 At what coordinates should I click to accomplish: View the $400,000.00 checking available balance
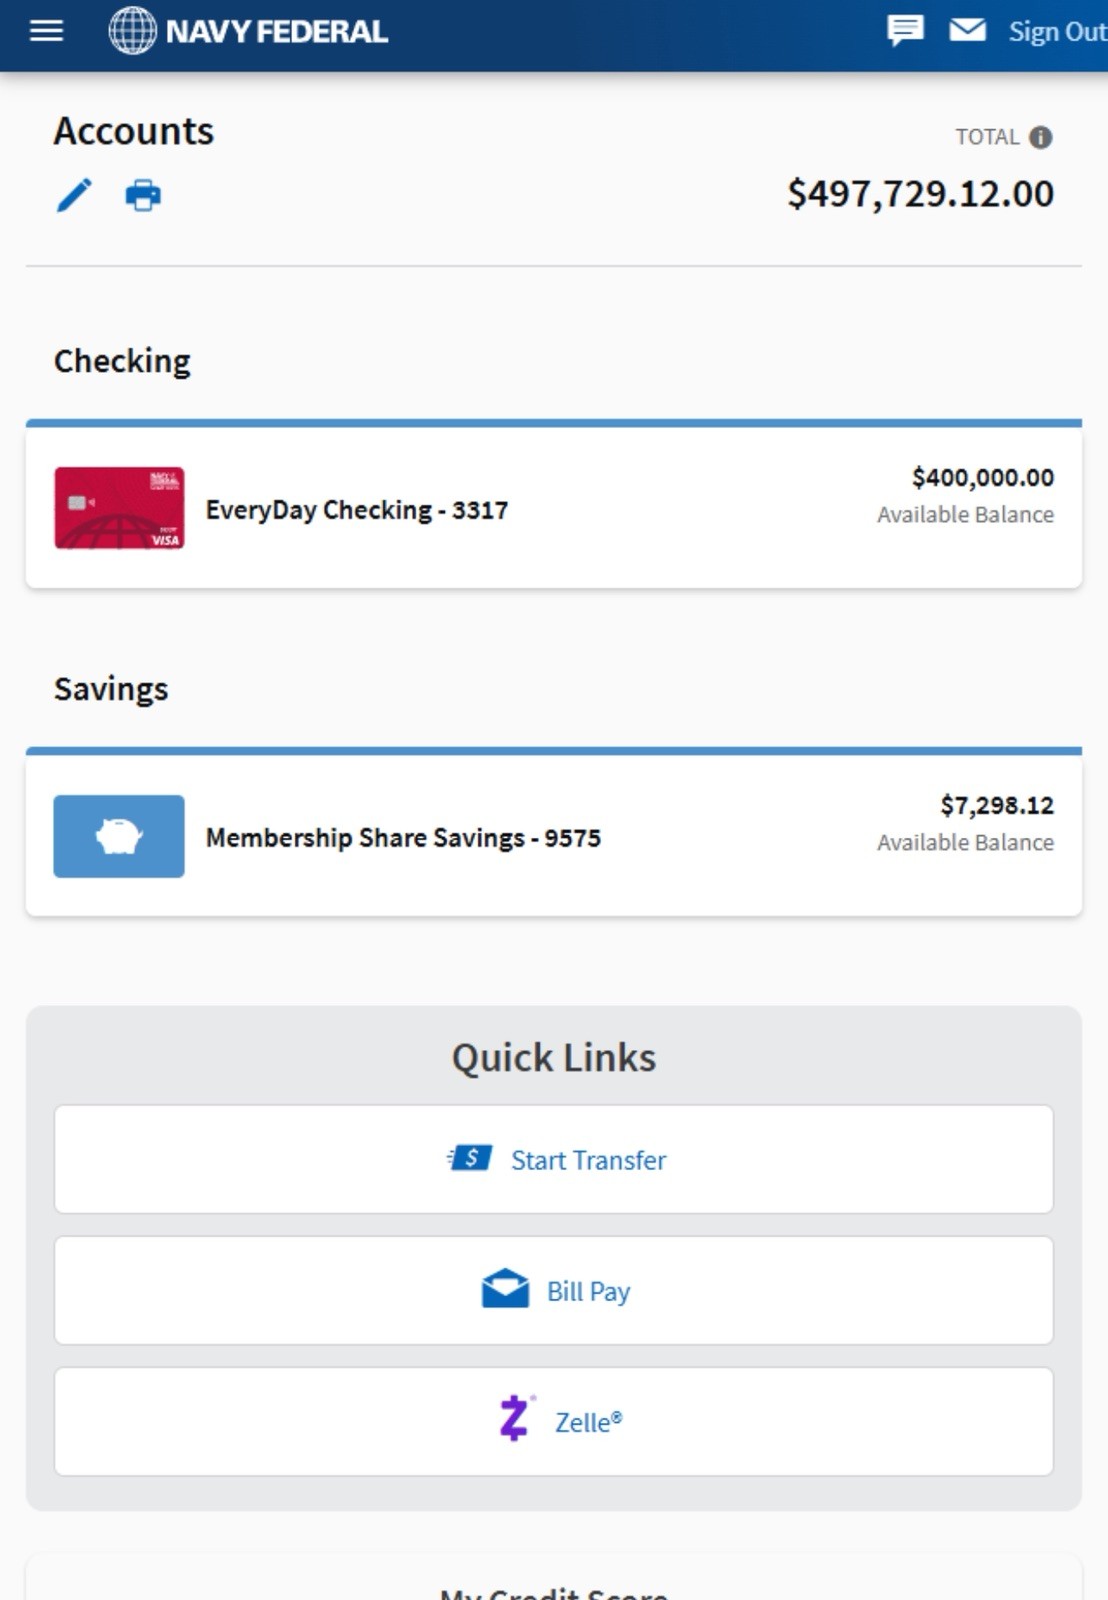pyautogui.click(x=982, y=478)
